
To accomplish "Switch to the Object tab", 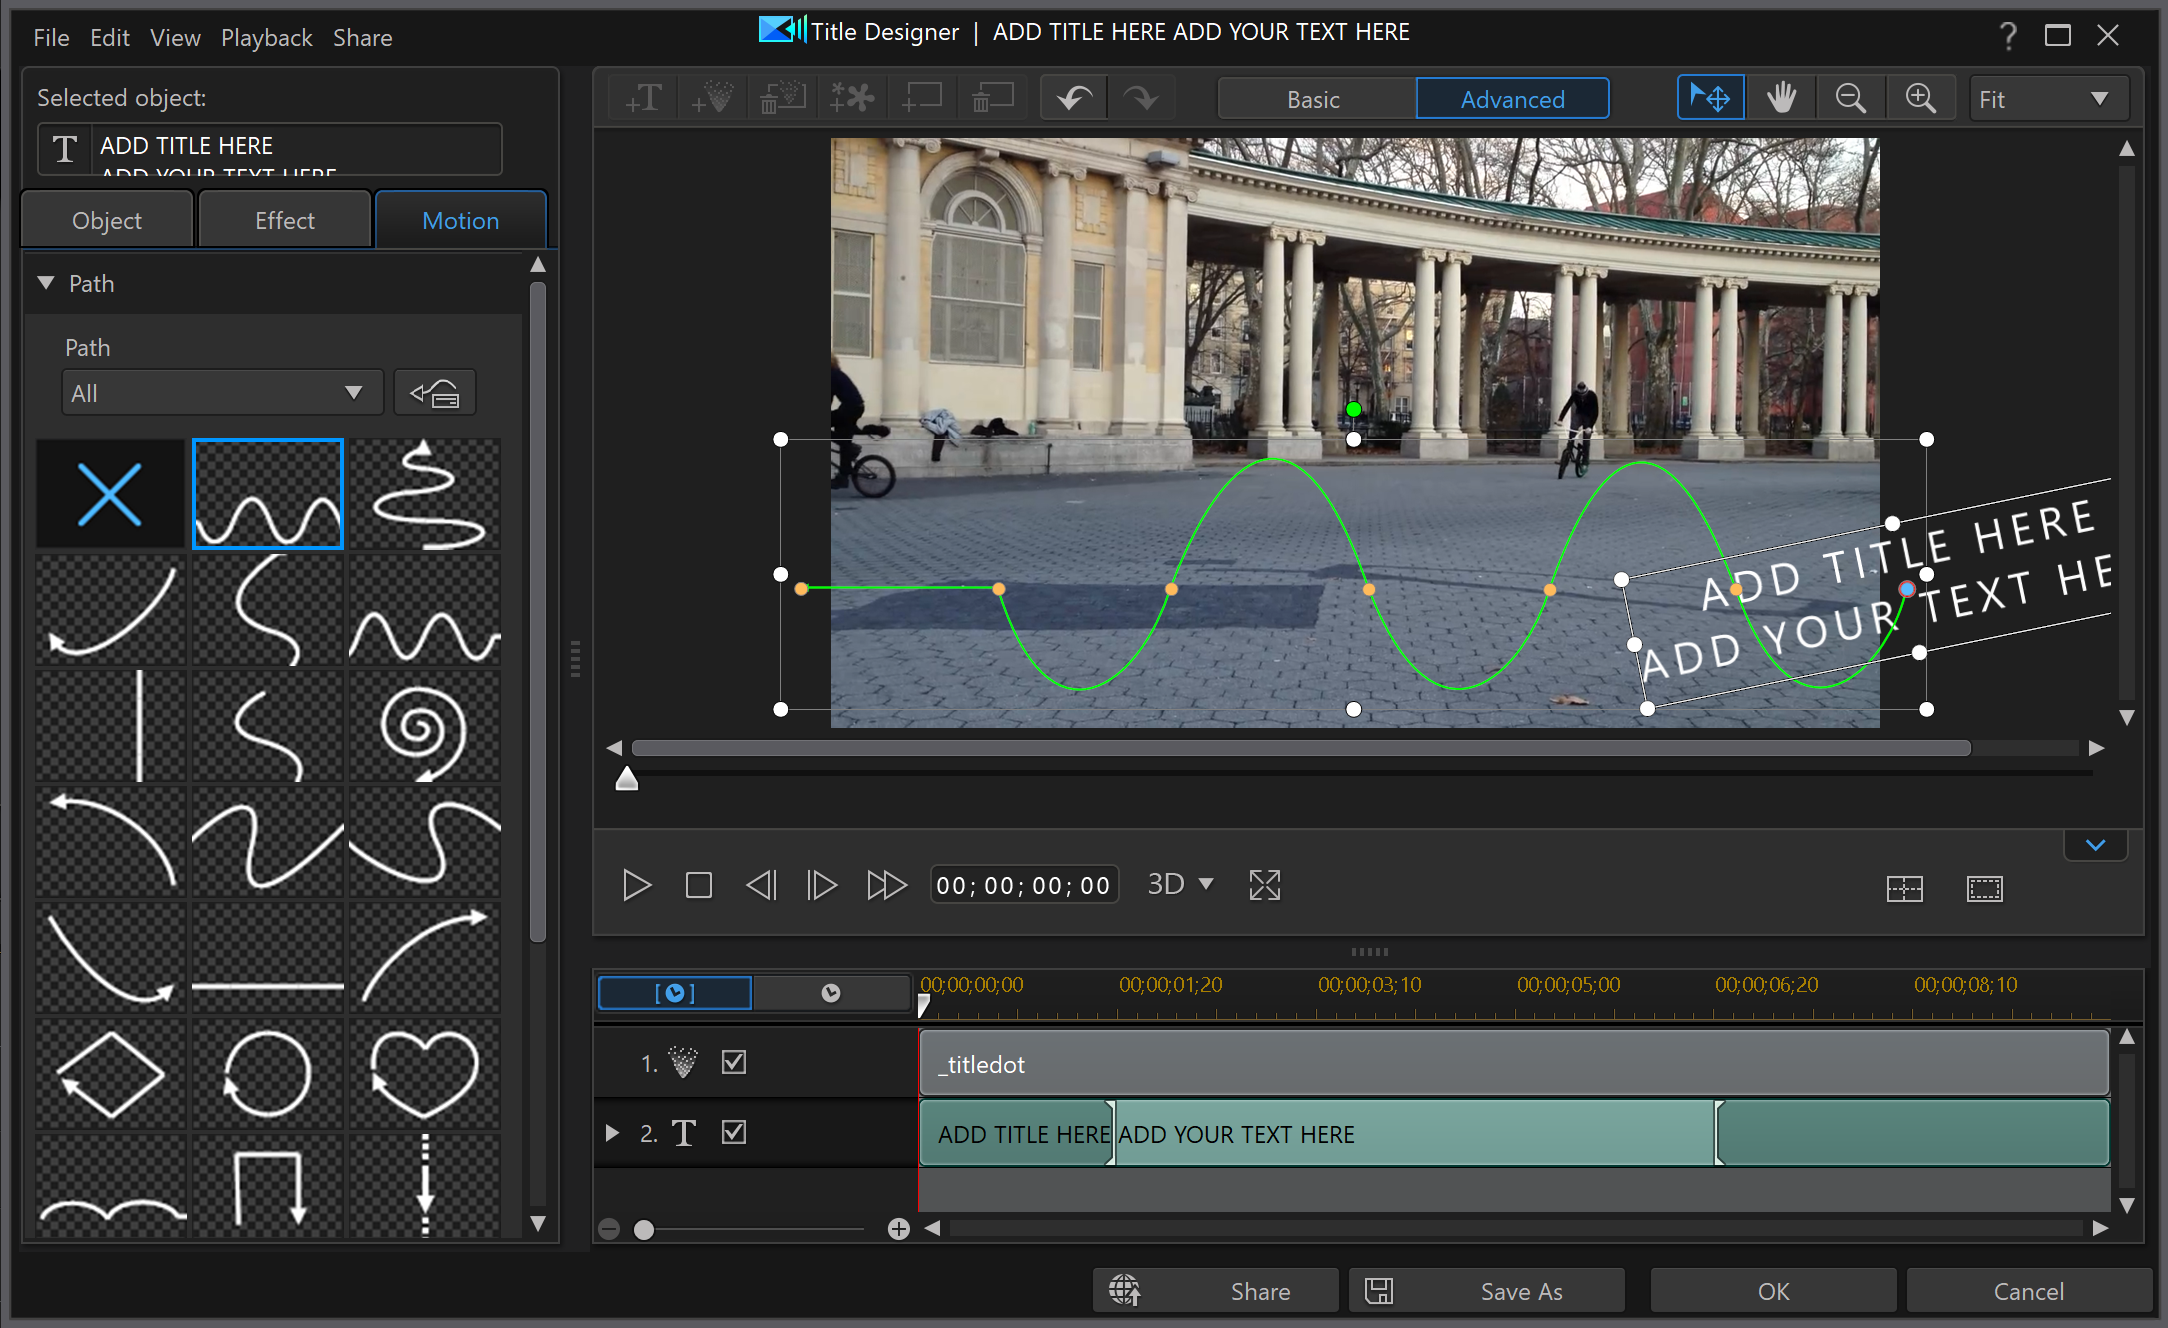I will [x=108, y=218].
